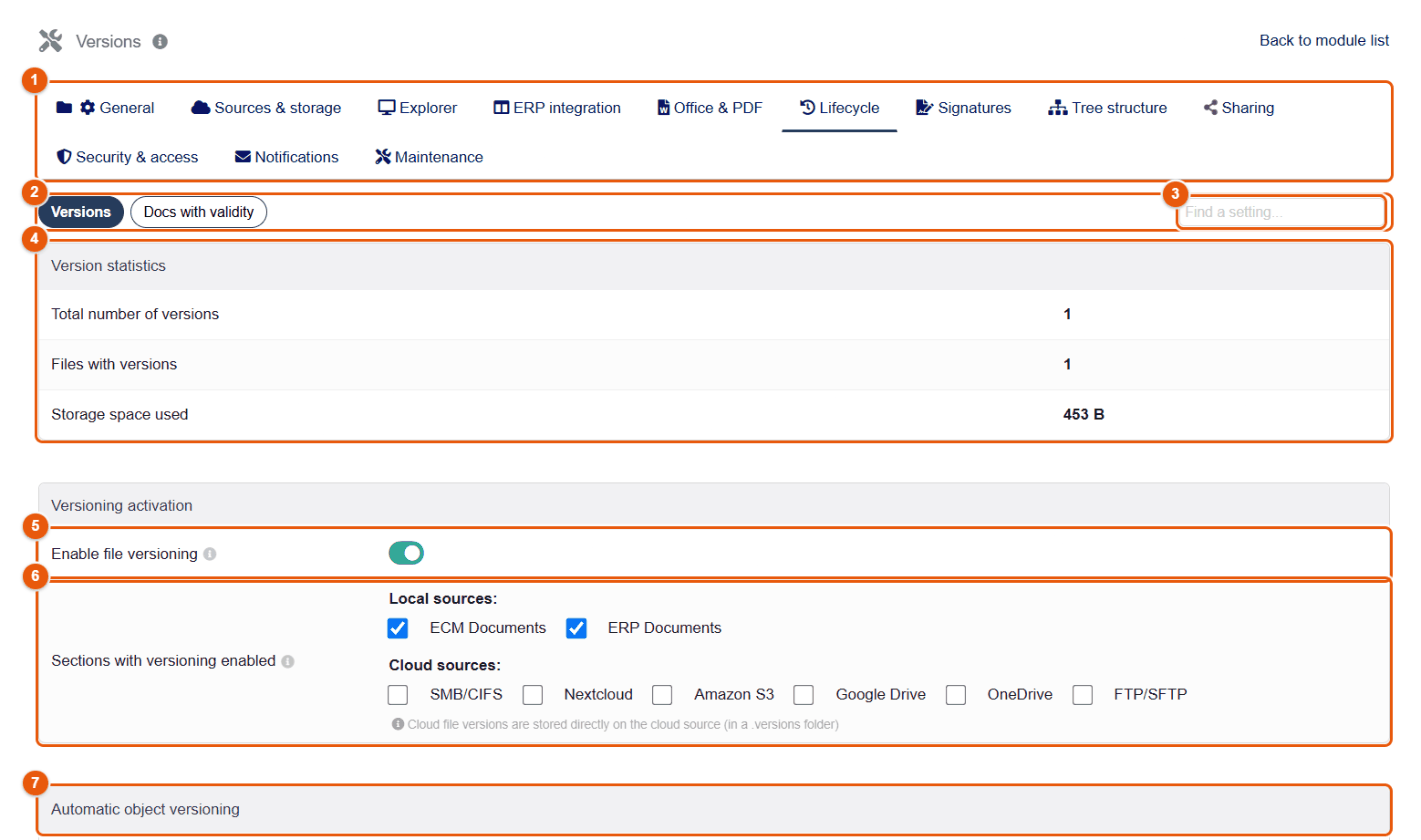Screen dimensions: 1421x840
Task: Check the SMB/CIFS checkbox
Action: 398,694
